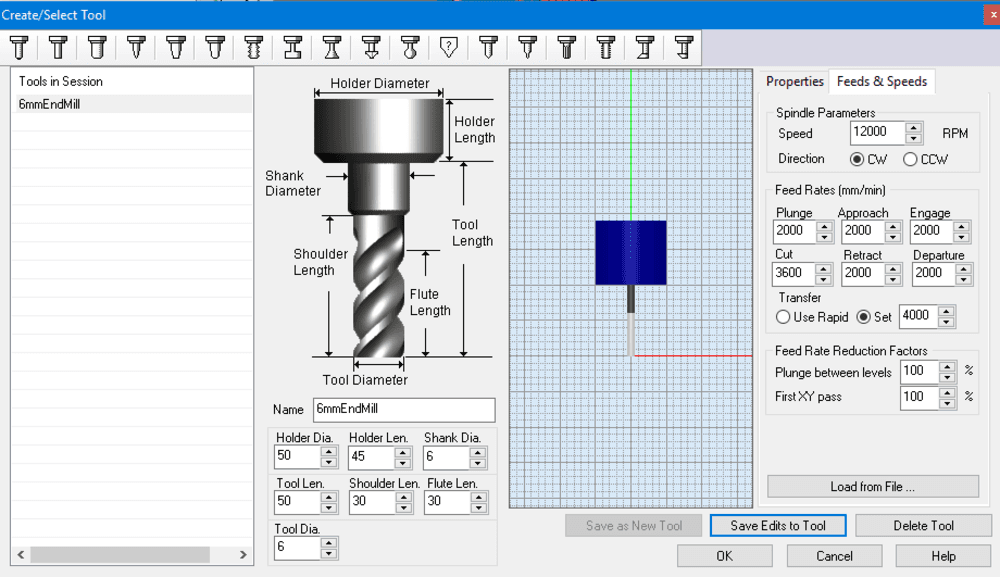Click the Cut feed rate value field

793,274
